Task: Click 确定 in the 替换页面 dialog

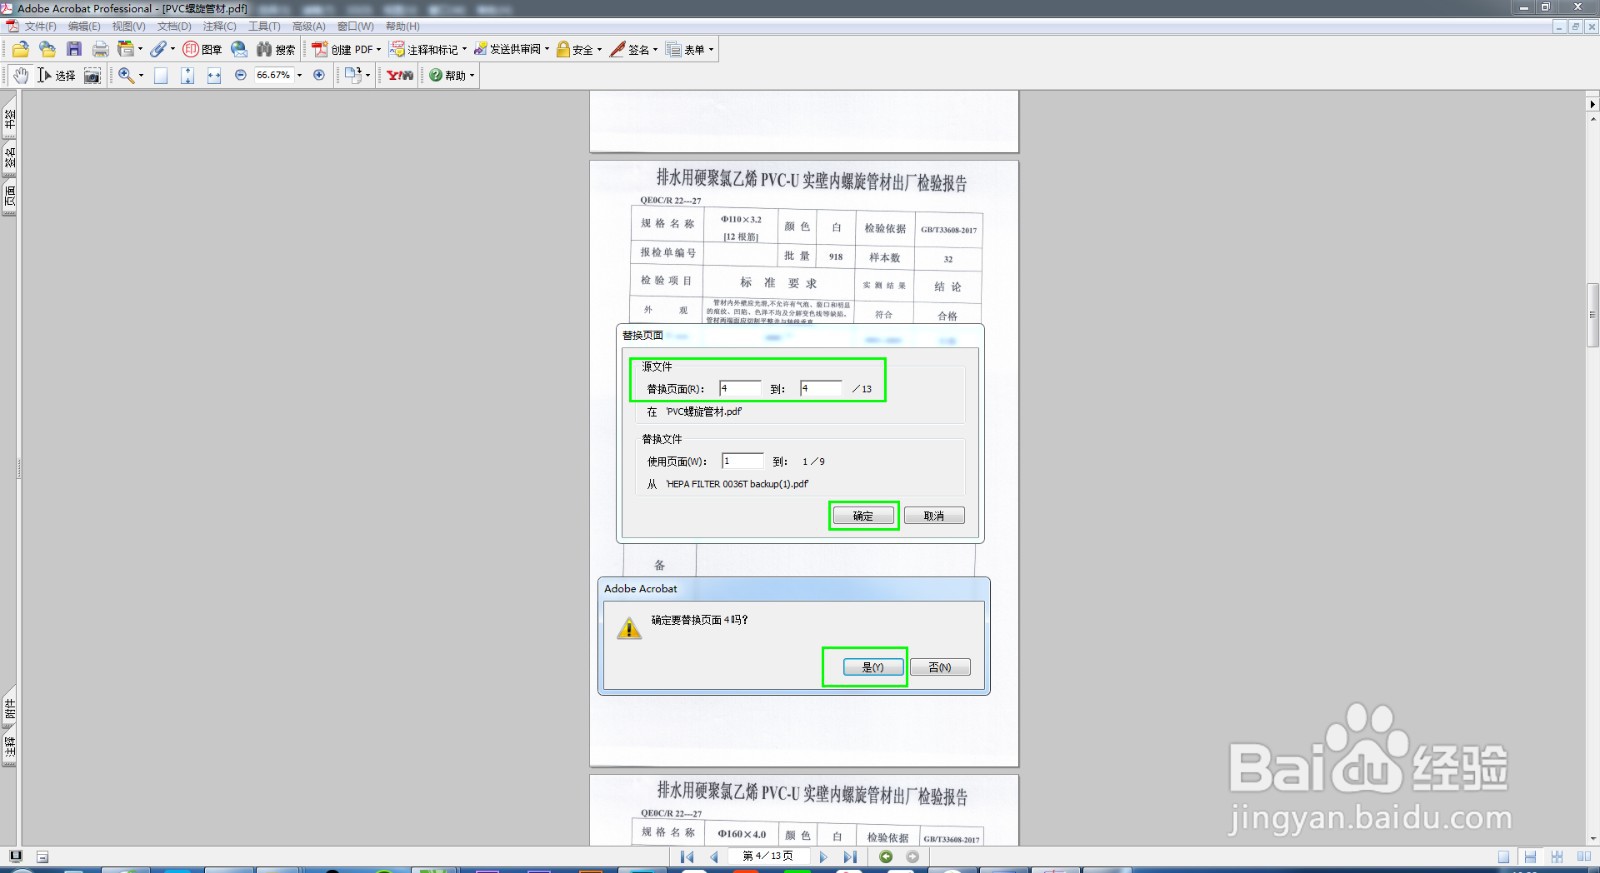Action: [863, 516]
